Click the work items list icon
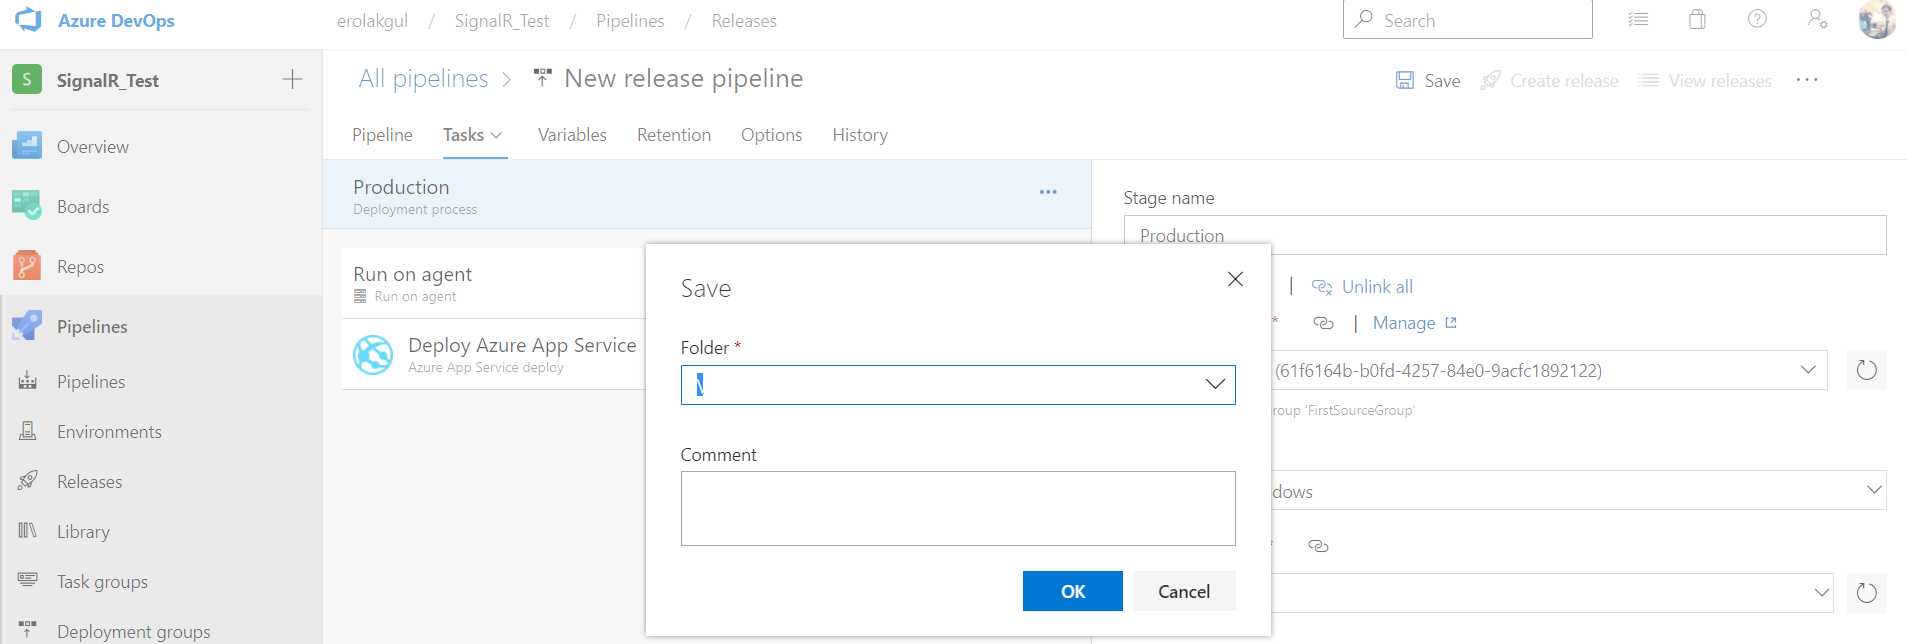This screenshot has height=644, width=1907. click(x=1638, y=20)
